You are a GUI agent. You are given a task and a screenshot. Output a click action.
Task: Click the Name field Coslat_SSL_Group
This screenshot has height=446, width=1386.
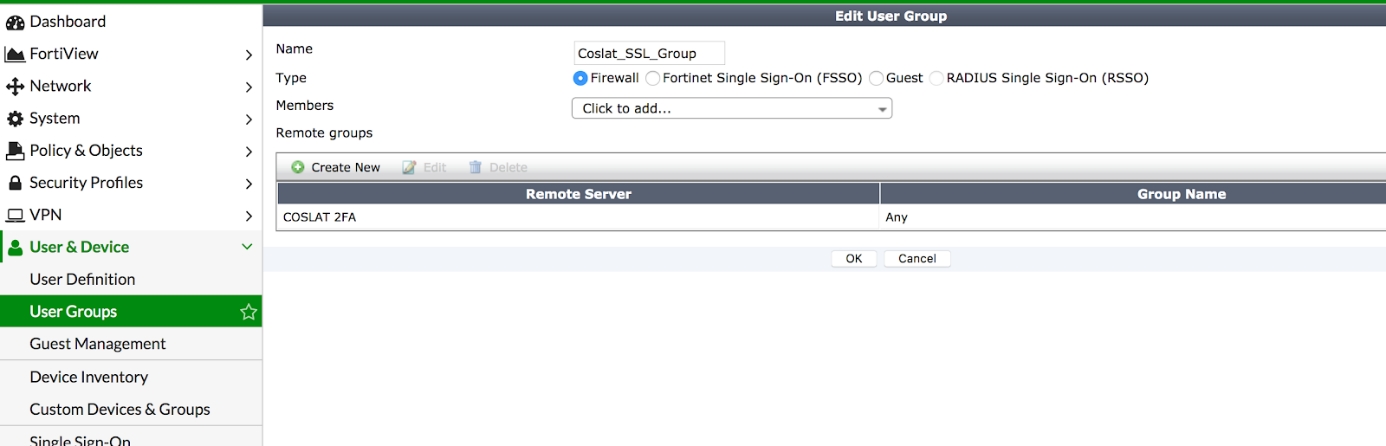tap(649, 53)
